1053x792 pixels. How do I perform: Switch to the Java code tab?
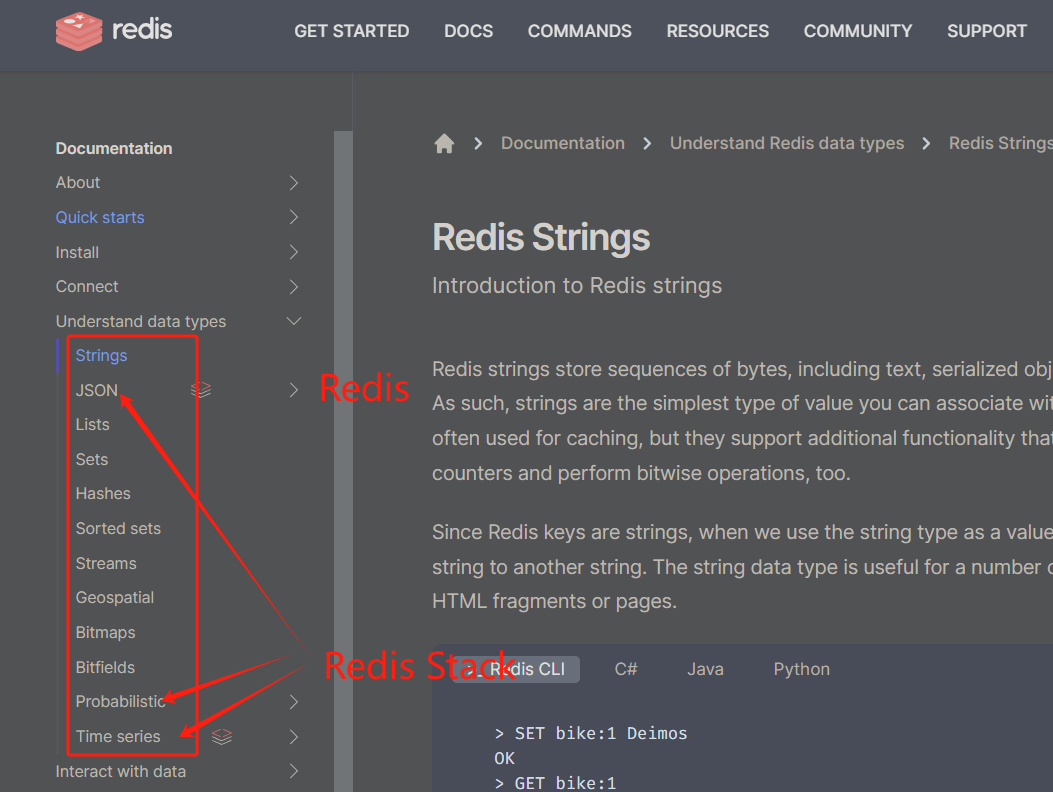click(705, 669)
